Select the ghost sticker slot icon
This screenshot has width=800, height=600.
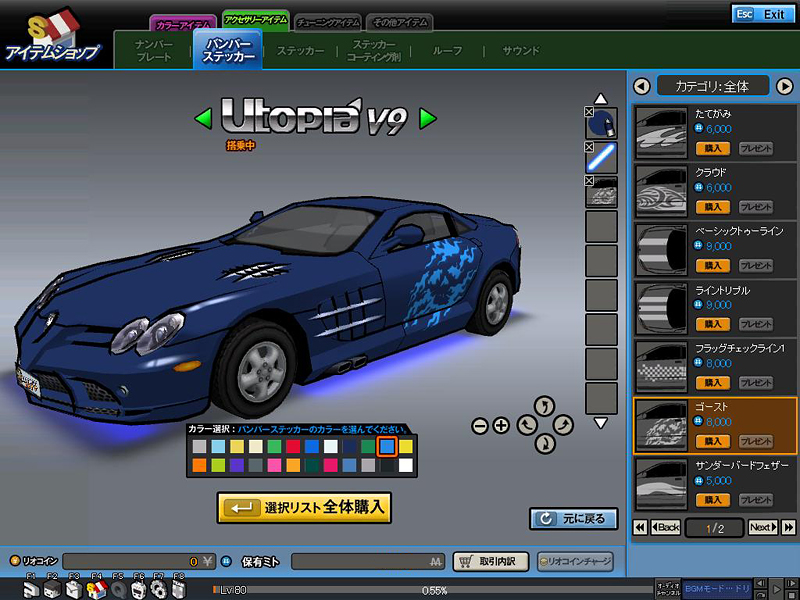pyautogui.click(x=603, y=192)
